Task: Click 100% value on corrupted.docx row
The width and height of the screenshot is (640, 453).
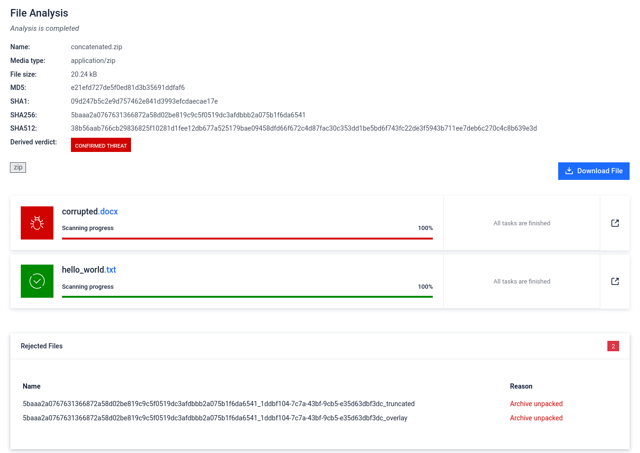Action: point(425,228)
